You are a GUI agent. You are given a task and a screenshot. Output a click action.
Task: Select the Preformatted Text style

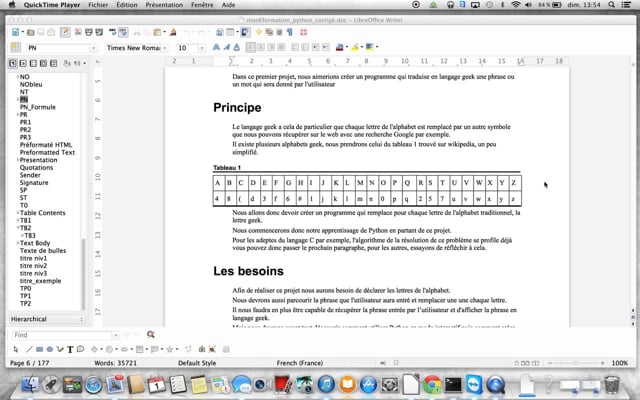point(47,152)
